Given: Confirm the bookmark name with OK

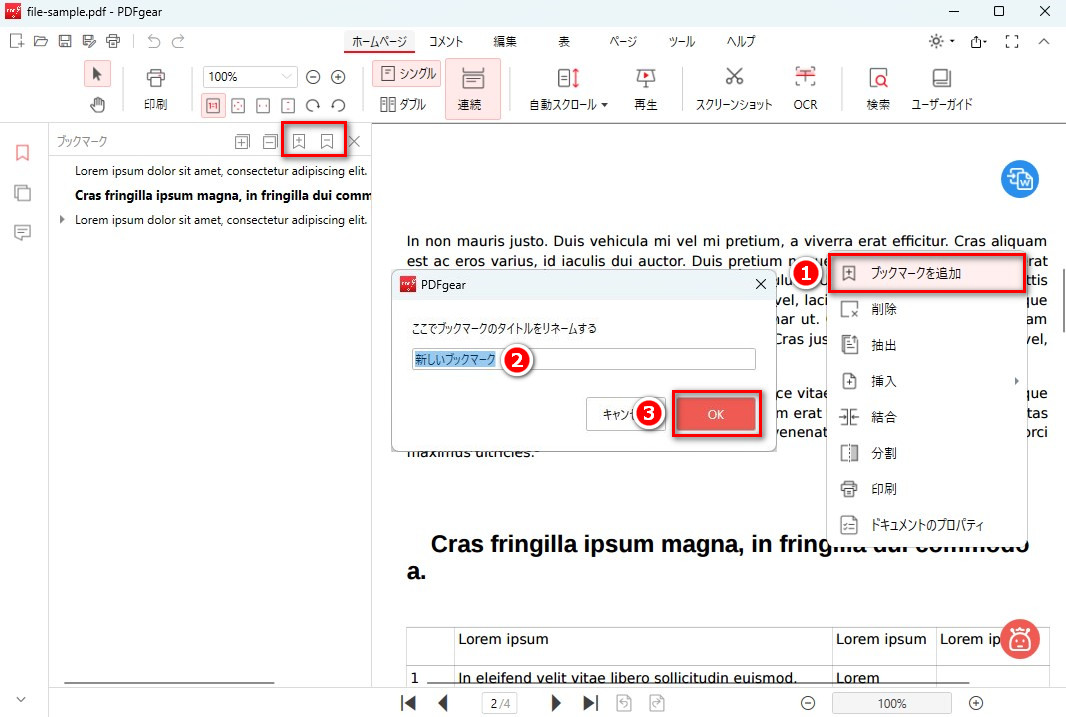Looking at the screenshot, I should [x=716, y=413].
